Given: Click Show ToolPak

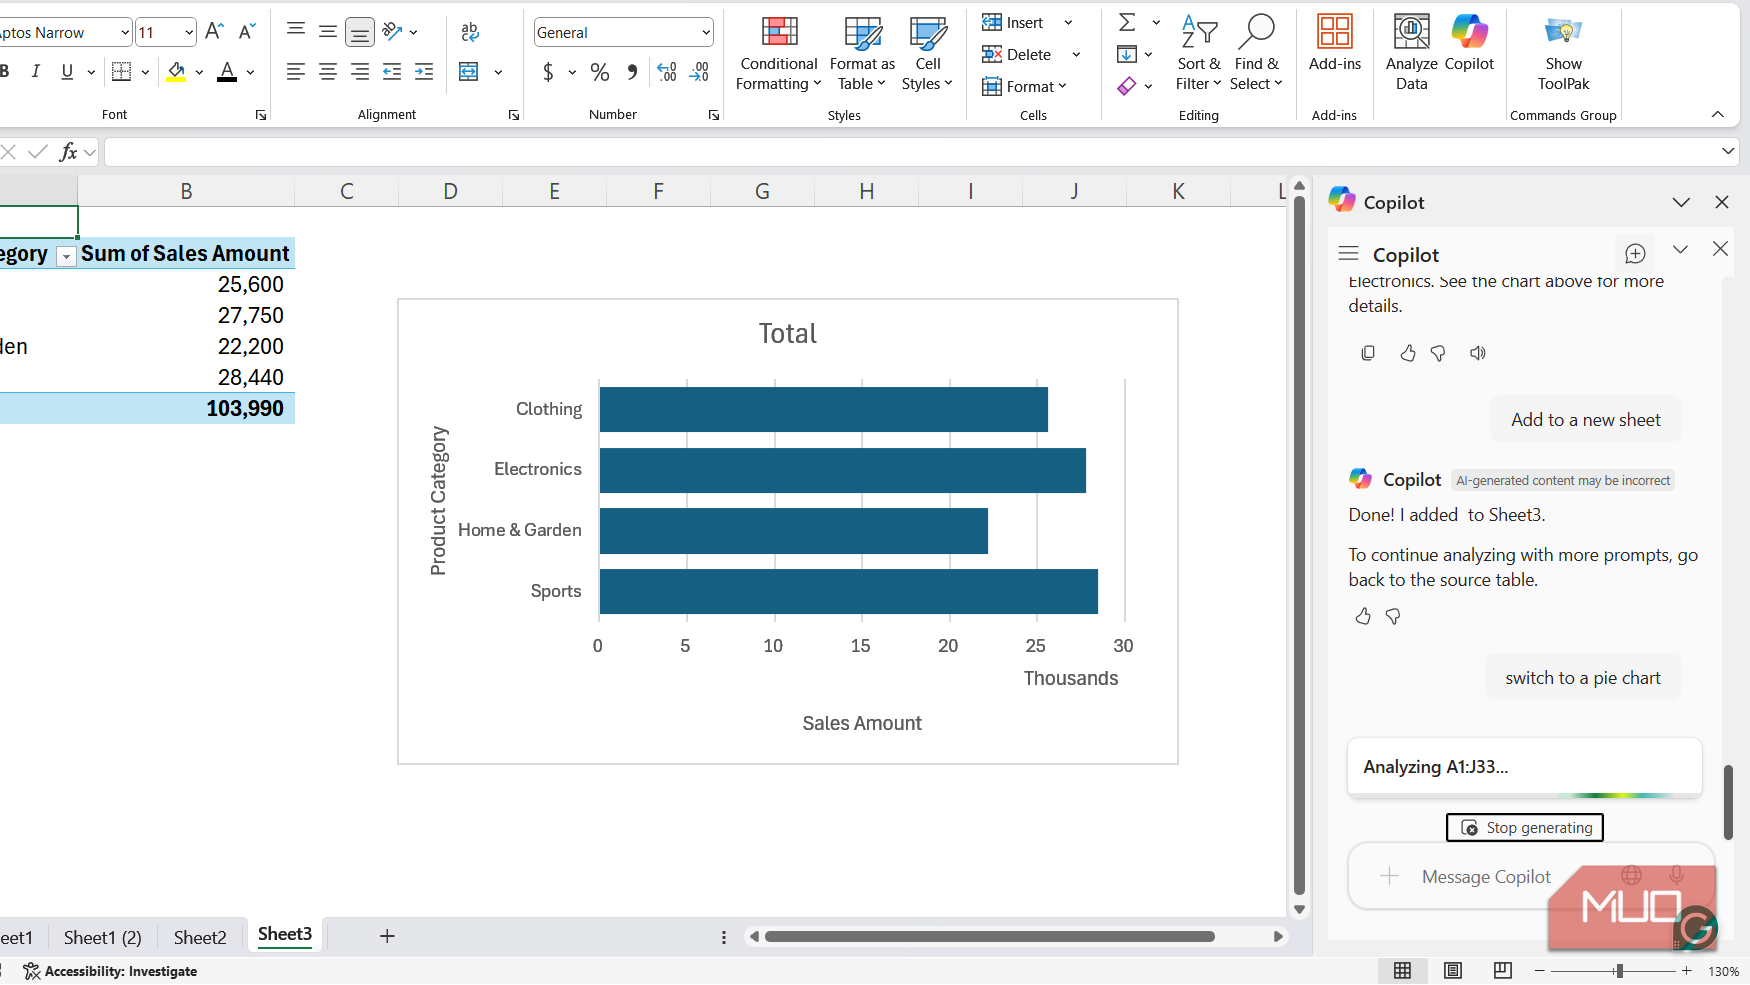Looking at the screenshot, I should (1563, 54).
